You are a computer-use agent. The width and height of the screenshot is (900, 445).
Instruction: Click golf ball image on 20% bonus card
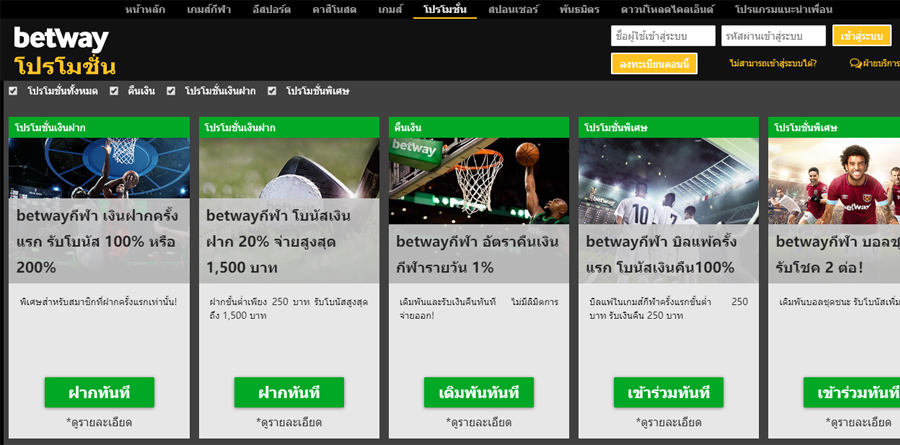tap(289, 168)
